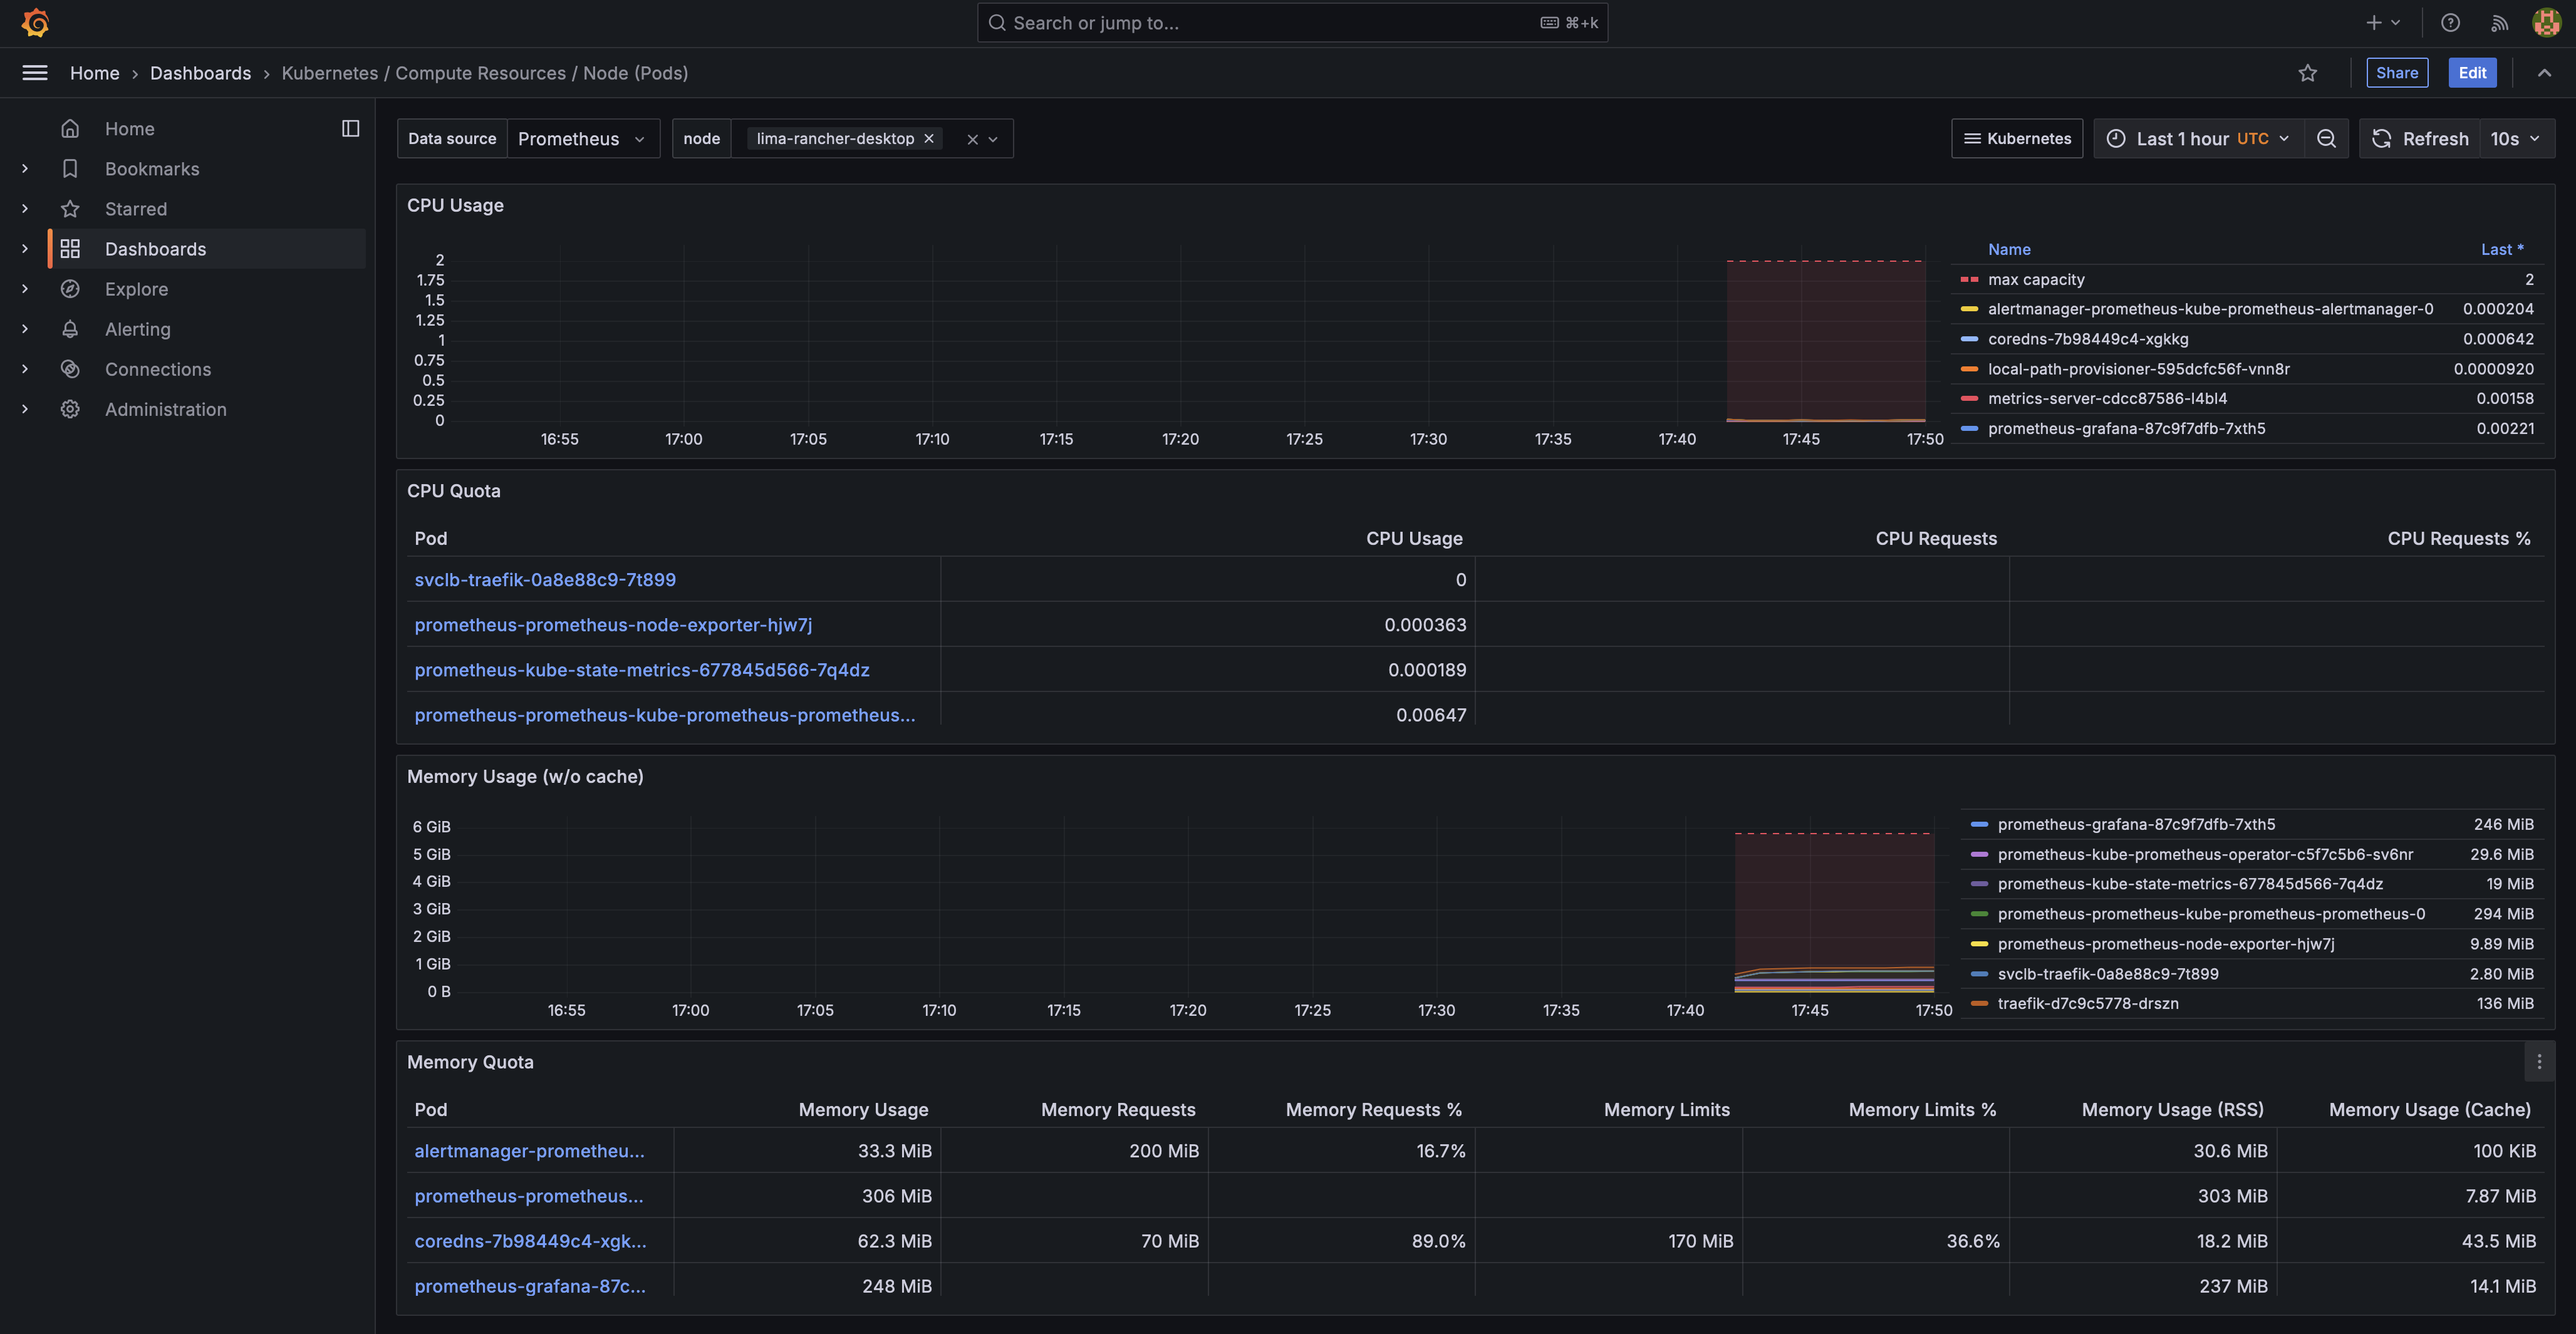The width and height of the screenshot is (2576, 1334).
Task: Expand the 10s refresh interval dropdown
Action: click(x=2514, y=139)
